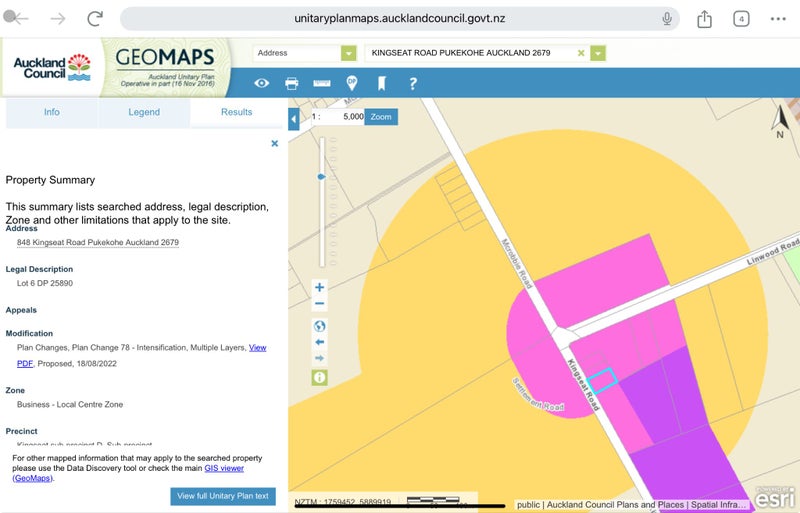The width and height of the screenshot is (800, 513).
Task: Switch to the Info tab
Action: click(x=52, y=112)
